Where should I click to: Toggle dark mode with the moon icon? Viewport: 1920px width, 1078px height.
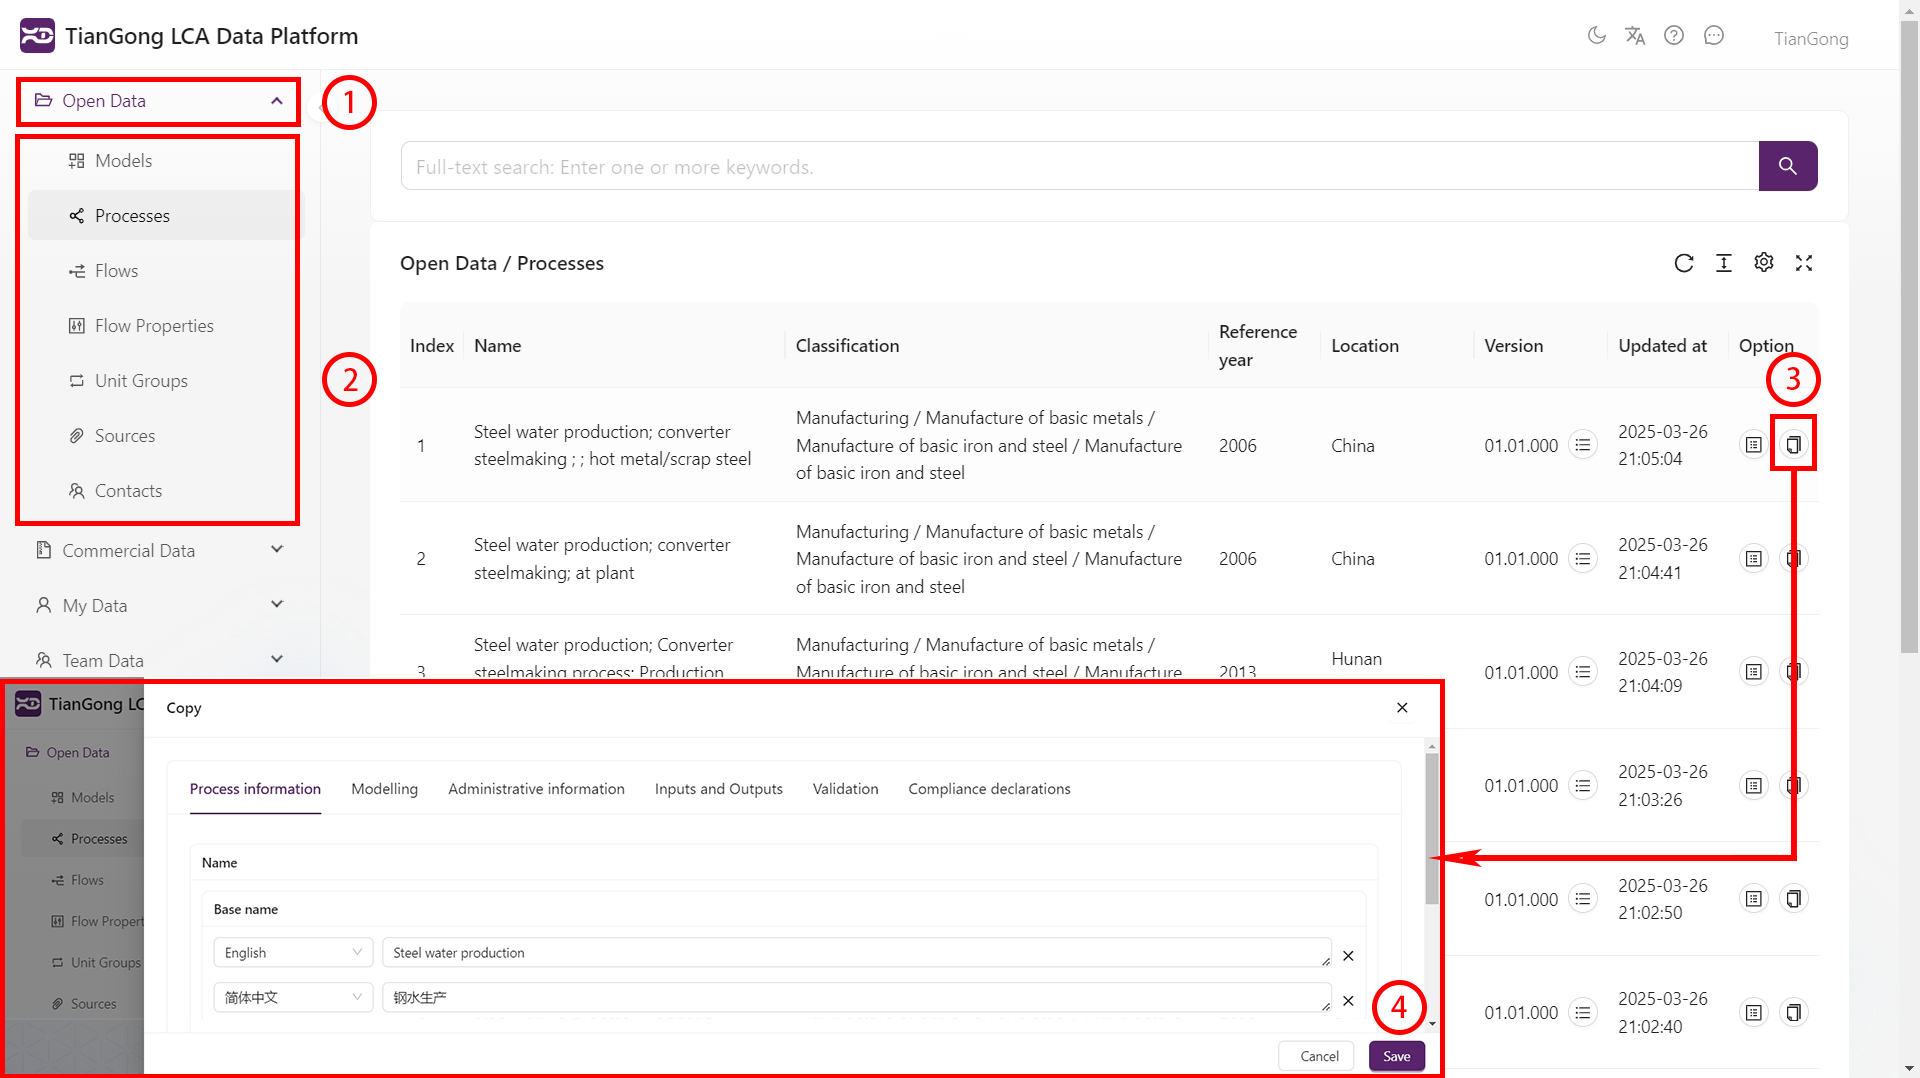pos(1597,36)
